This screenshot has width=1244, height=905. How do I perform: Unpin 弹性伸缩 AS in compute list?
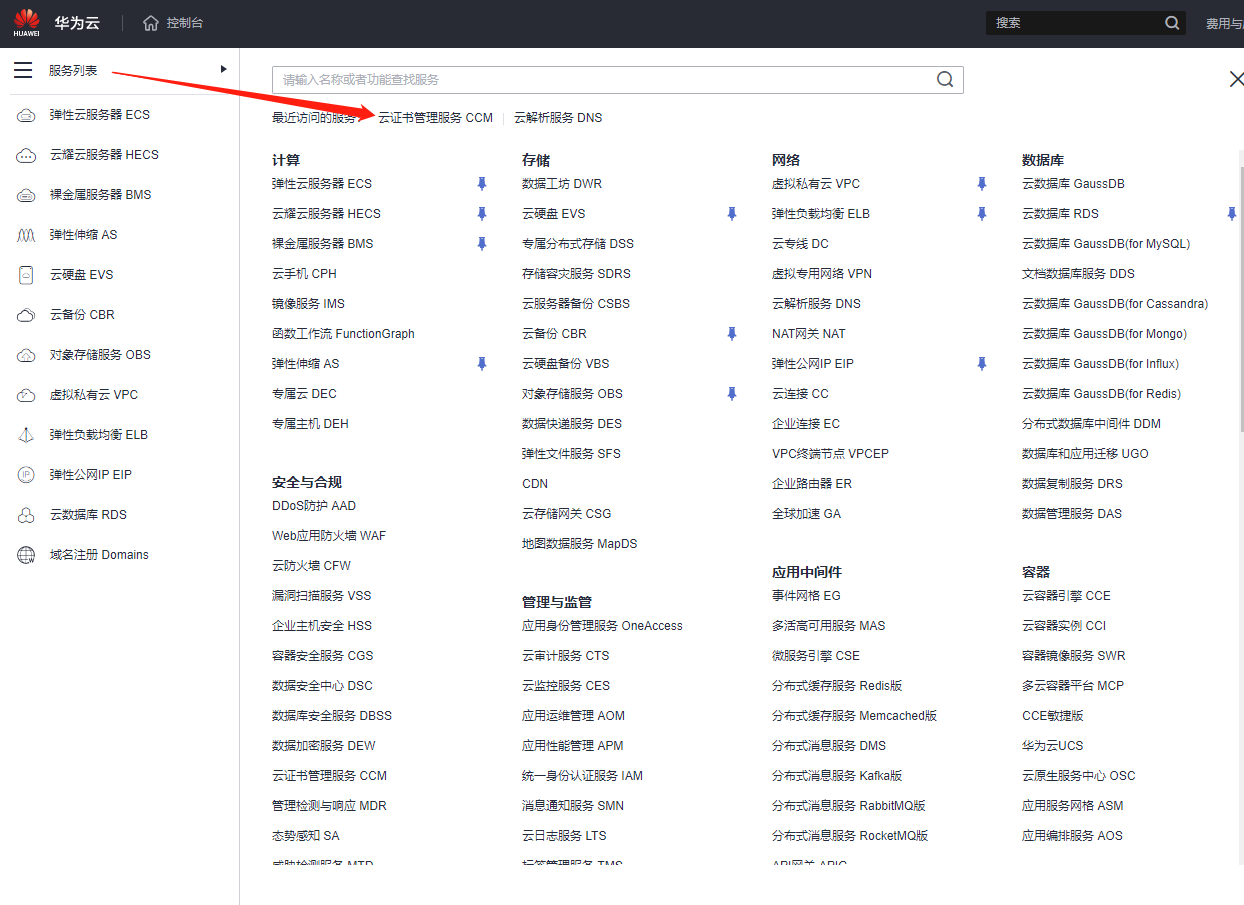[x=482, y=364]
